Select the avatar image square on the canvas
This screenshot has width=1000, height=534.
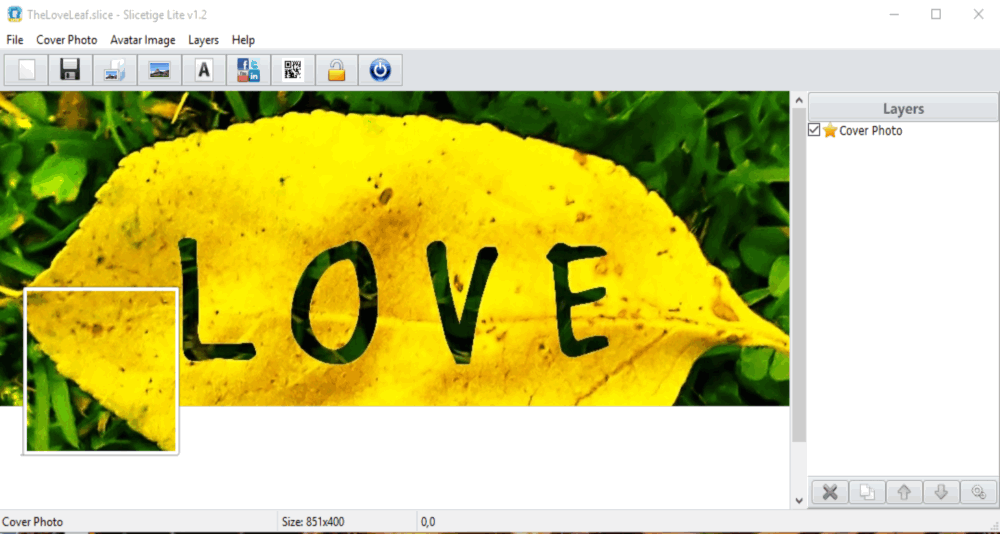click(101, 371)
